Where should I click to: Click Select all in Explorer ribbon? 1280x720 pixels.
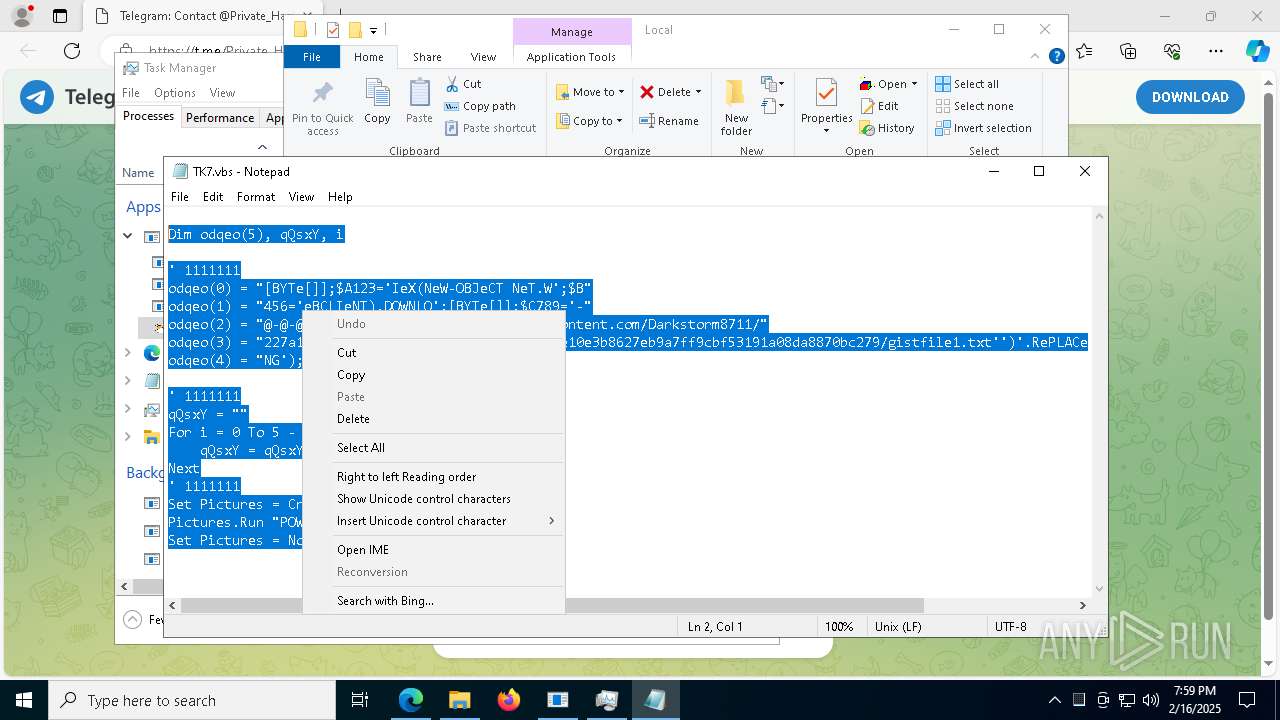967,84
